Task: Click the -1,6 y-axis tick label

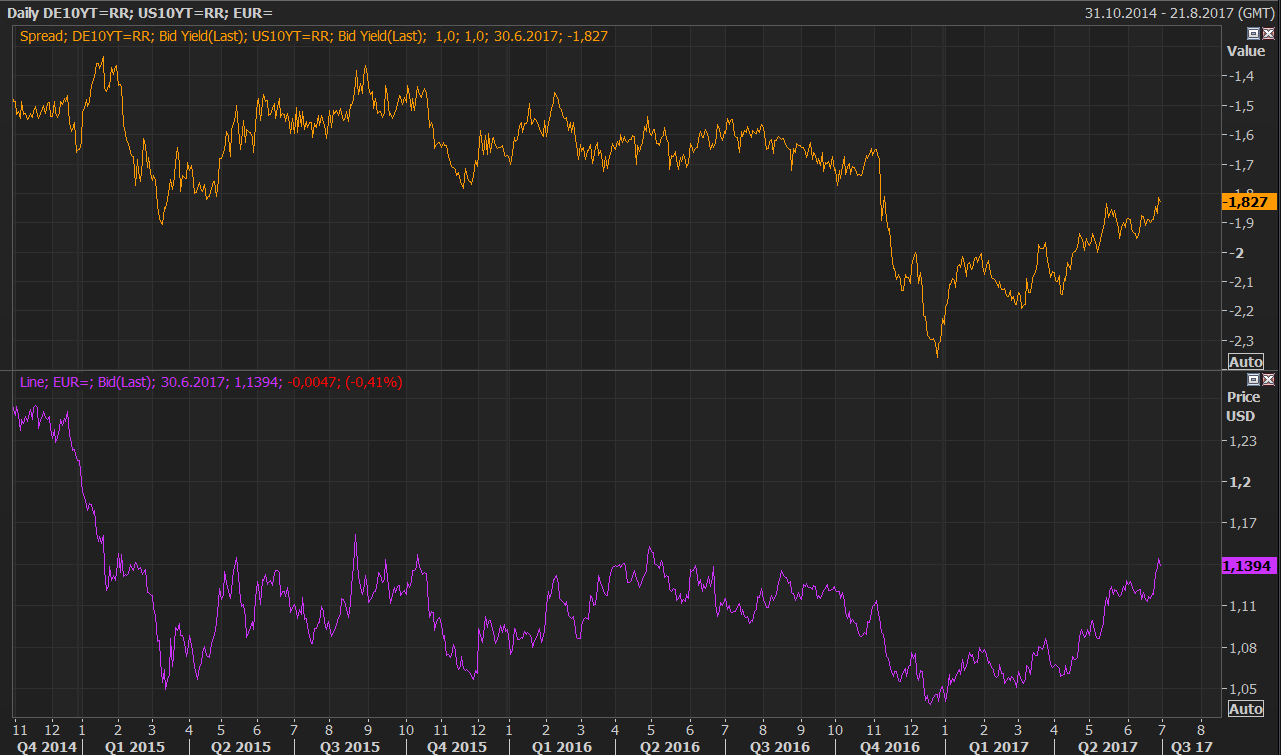Action: tap(1243, 135)
